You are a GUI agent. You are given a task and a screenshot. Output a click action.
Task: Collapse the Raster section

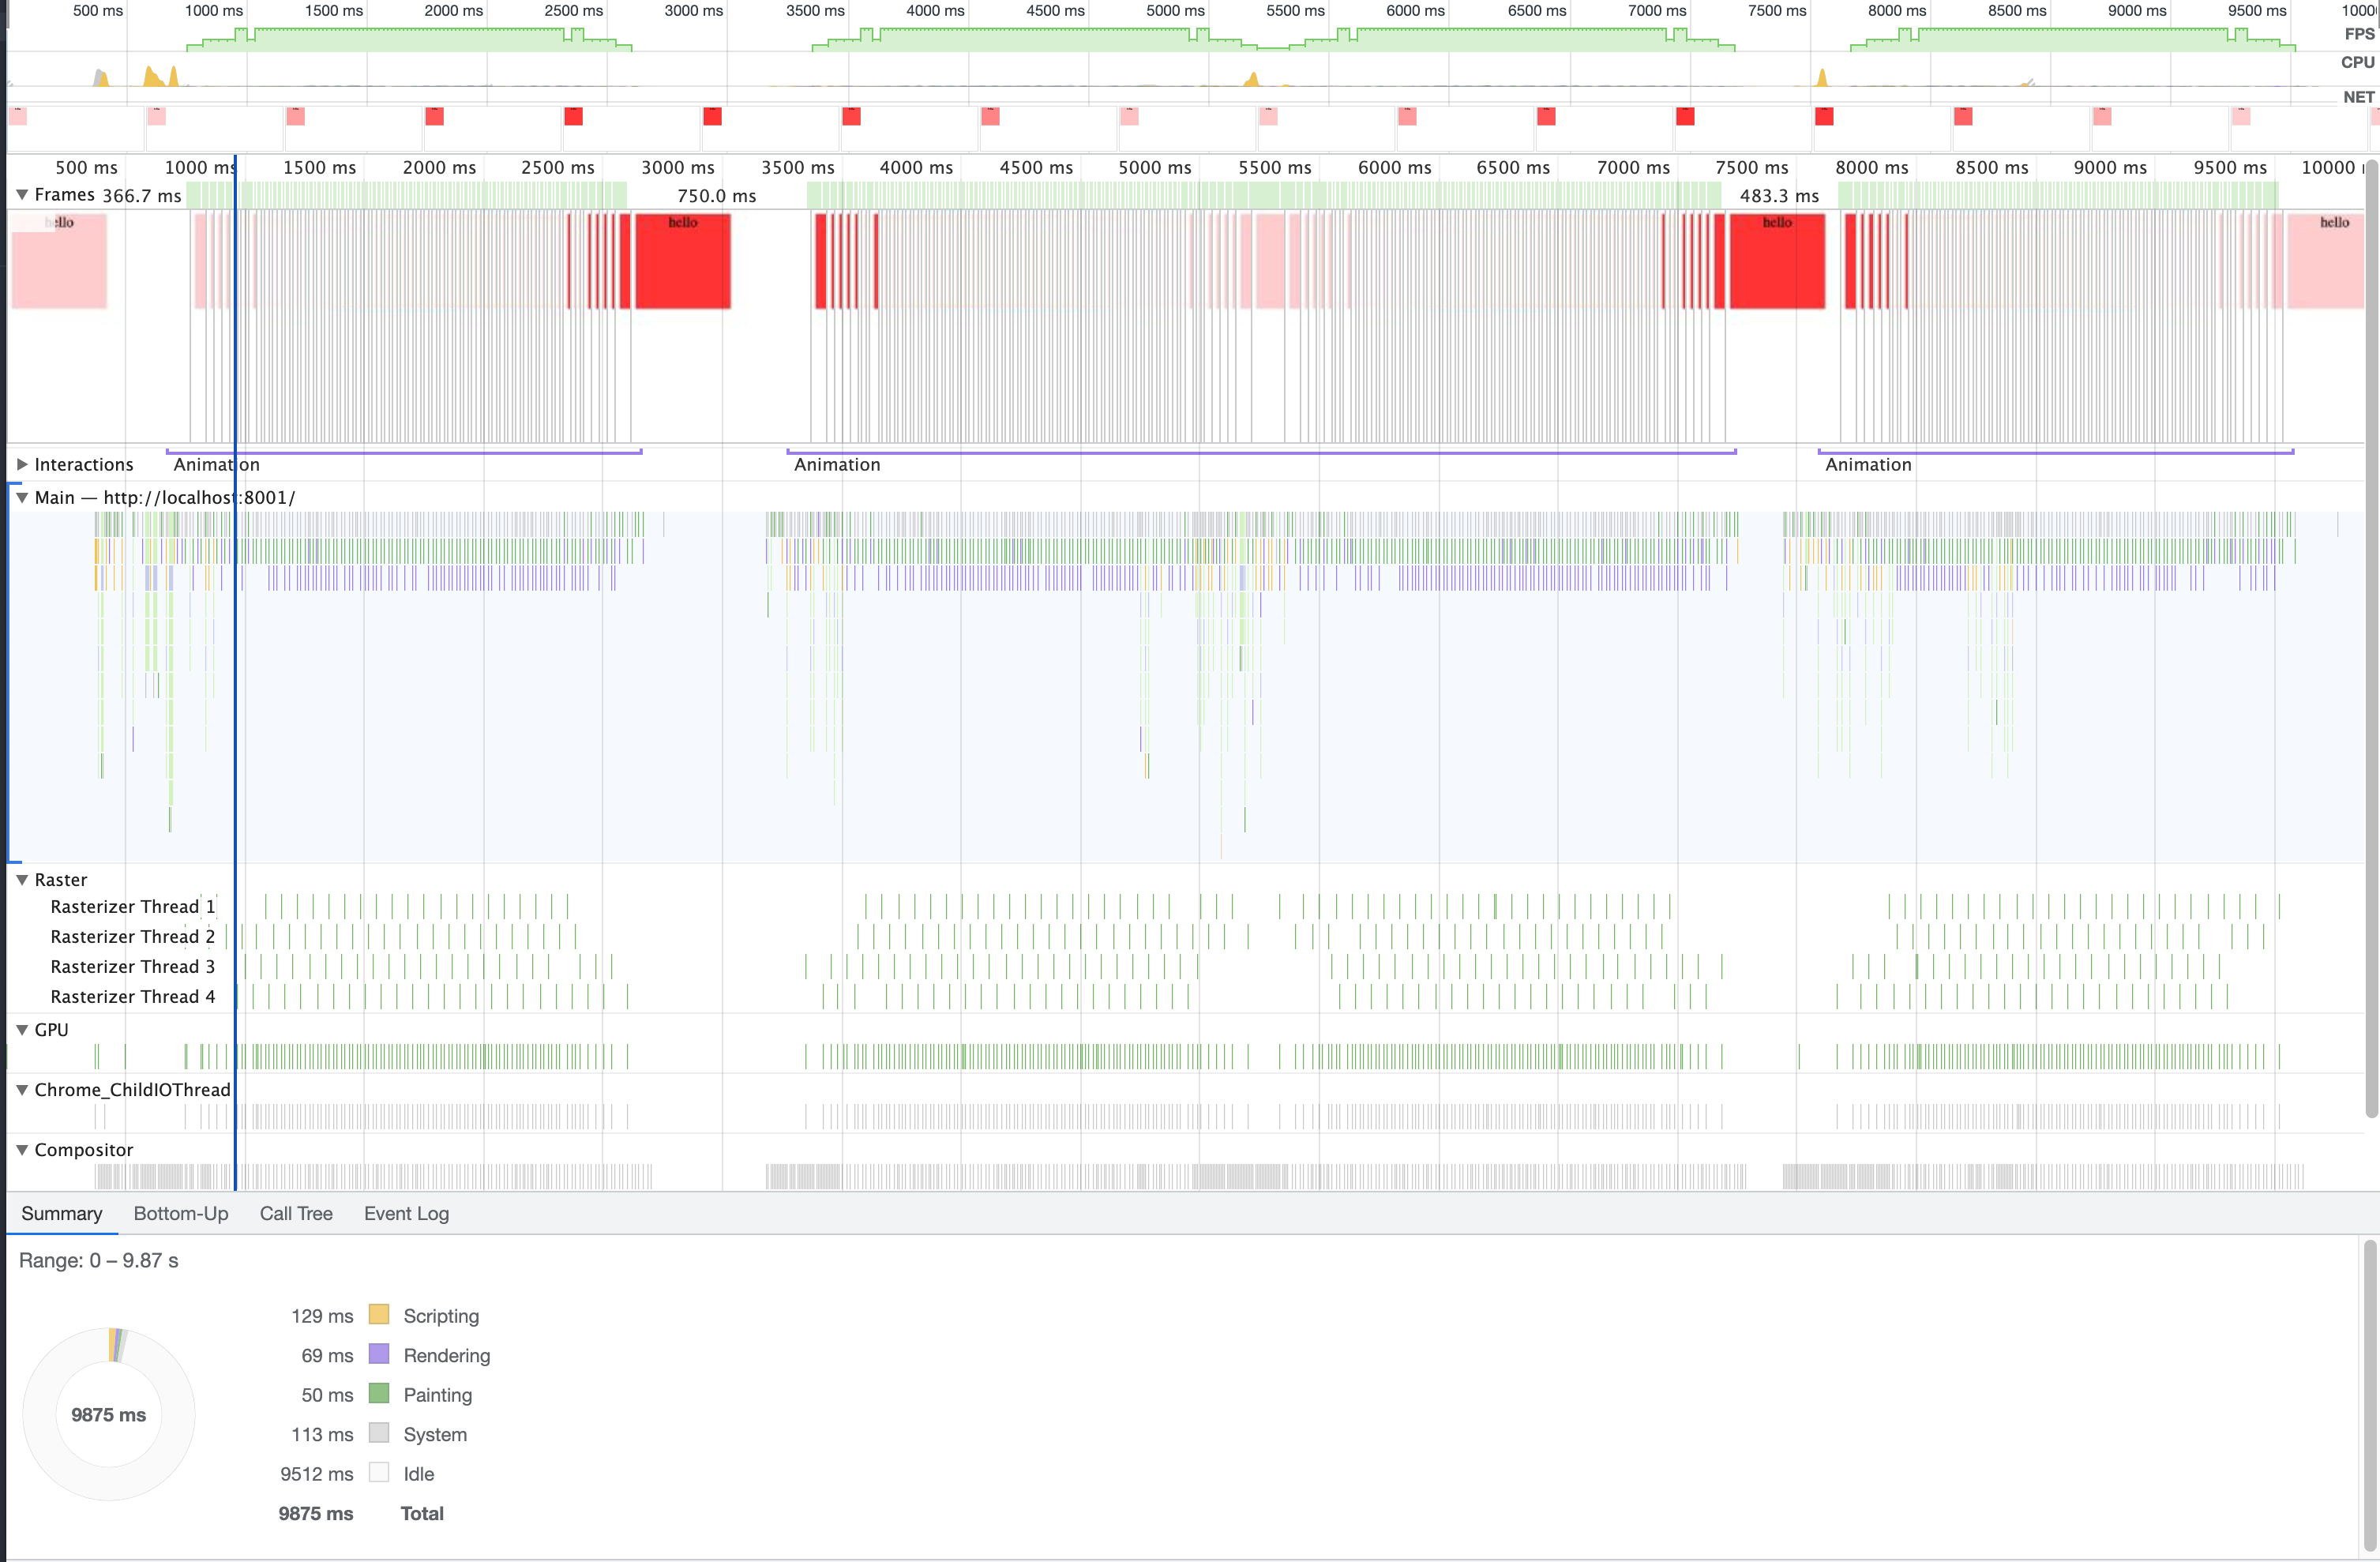(x=21, y=880)
